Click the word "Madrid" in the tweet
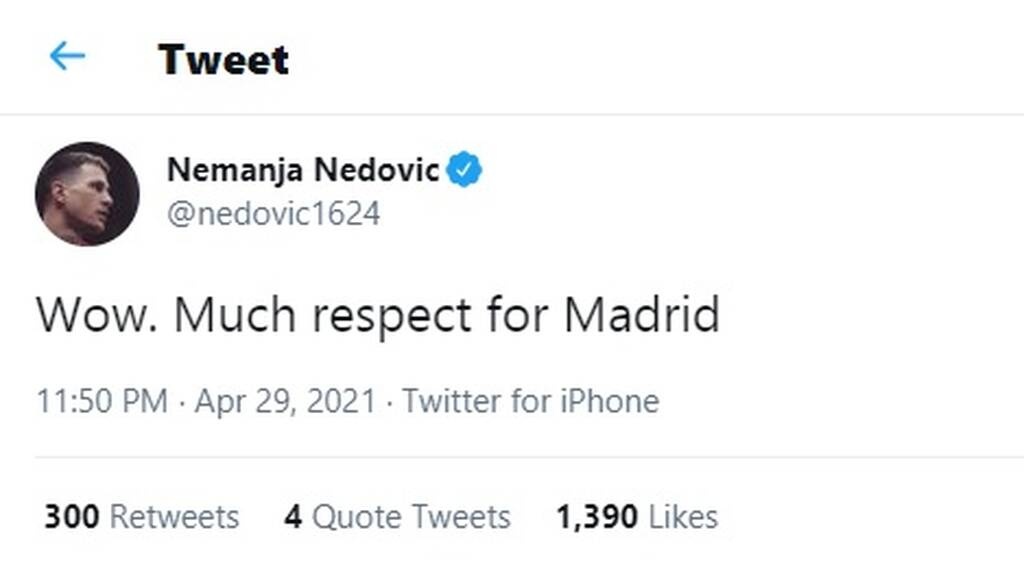This screenshot has height=563, width=1024. [641, 315]
